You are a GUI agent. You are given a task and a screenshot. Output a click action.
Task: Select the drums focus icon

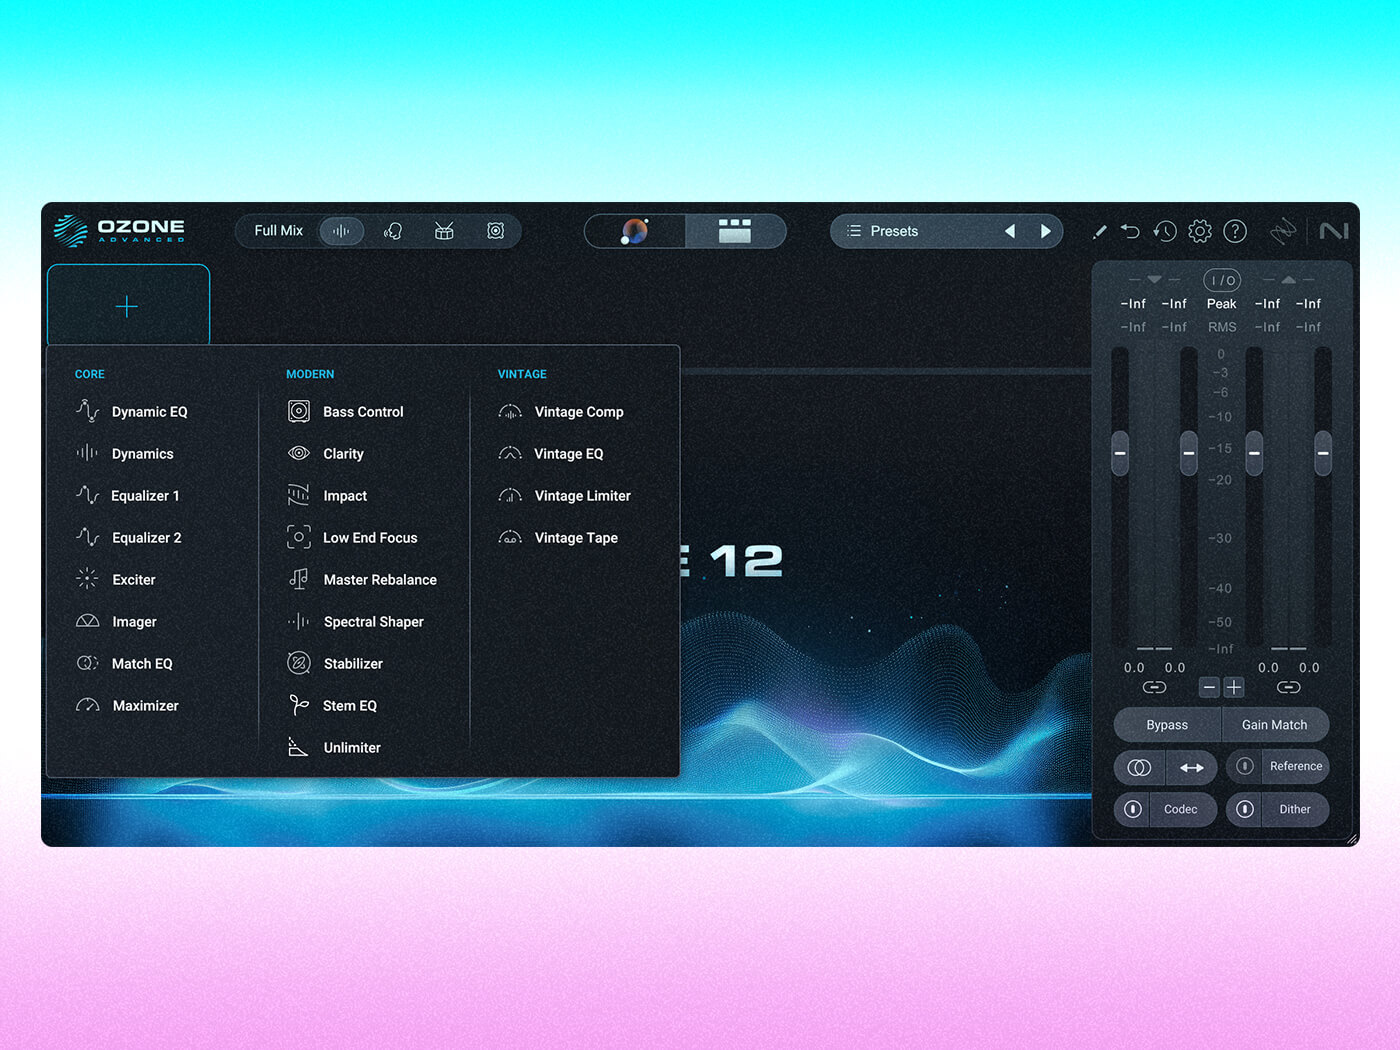click(444, 231)
